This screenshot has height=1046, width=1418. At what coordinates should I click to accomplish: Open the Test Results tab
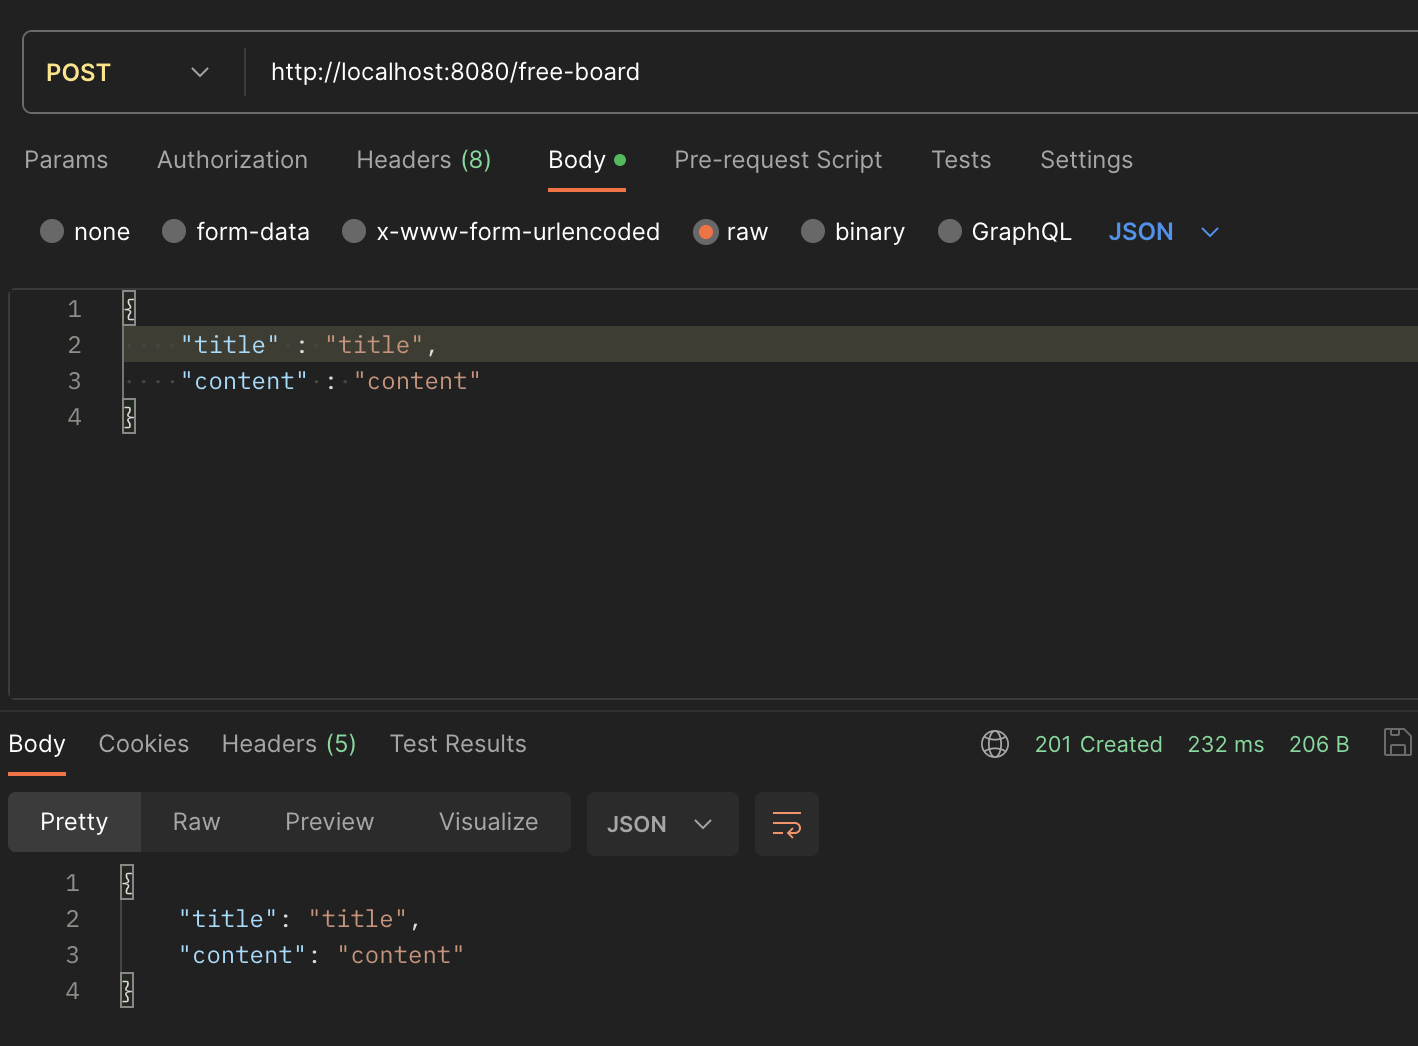click(458, 744)
